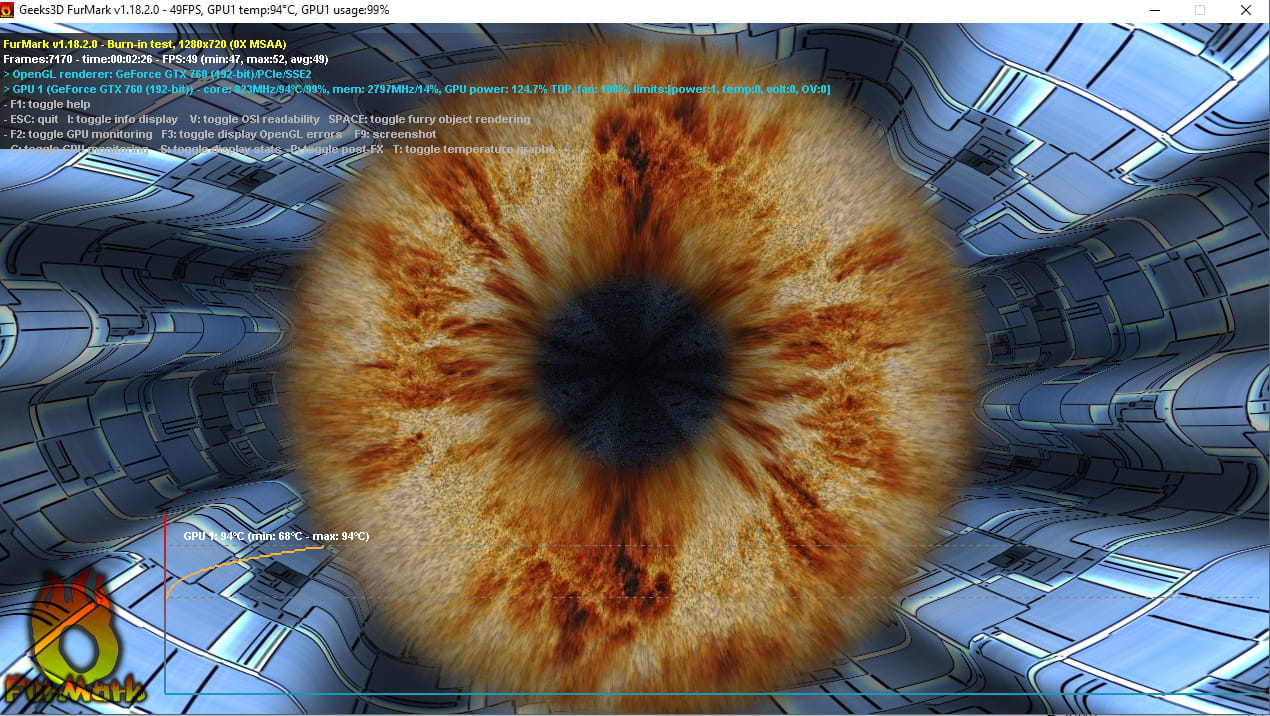Image resolution: width=1270 pixels, height=716 pixels.
Task: Click 'F3: toggle display OpenGL errors' hint
Action: pyautogui.click(x=251, y=134)
